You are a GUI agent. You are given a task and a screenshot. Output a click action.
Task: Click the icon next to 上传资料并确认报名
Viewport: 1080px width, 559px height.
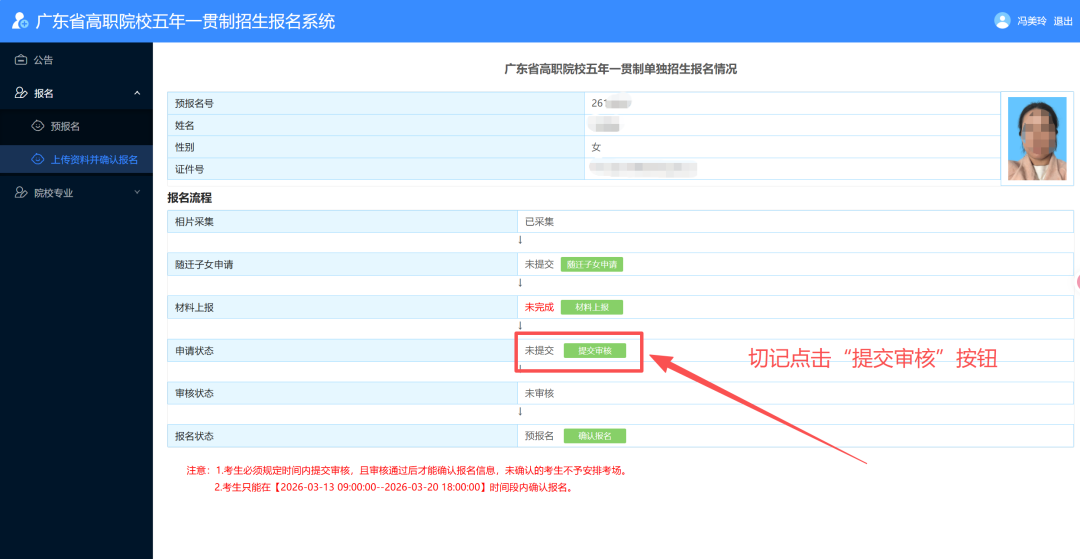(38, 159)
